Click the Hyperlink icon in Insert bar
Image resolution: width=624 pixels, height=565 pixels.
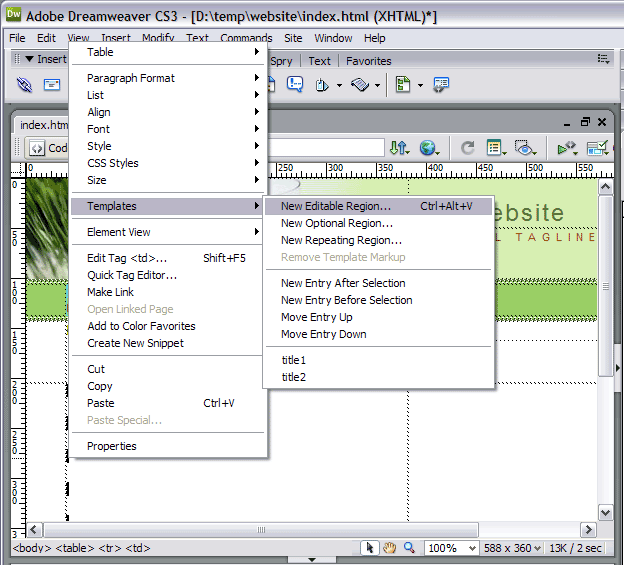point(25,84)
